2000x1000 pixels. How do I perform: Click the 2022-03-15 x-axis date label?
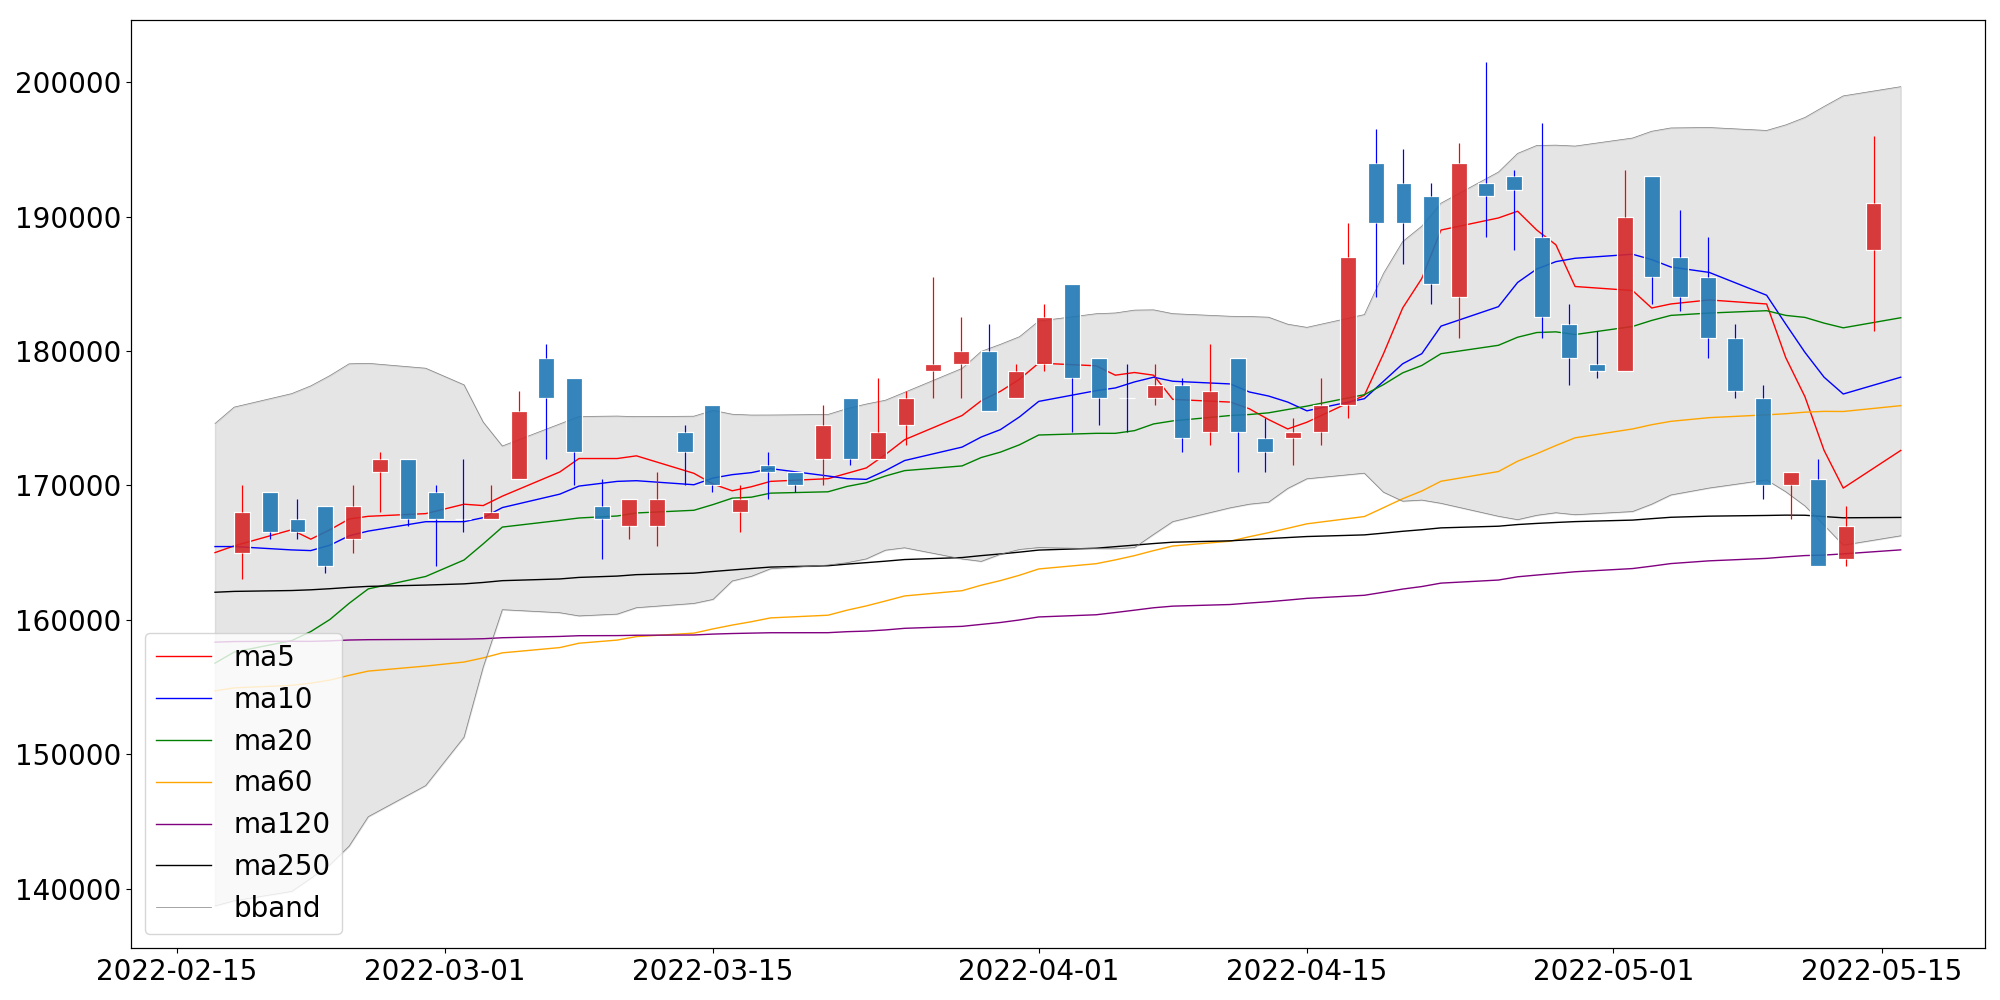713,971
